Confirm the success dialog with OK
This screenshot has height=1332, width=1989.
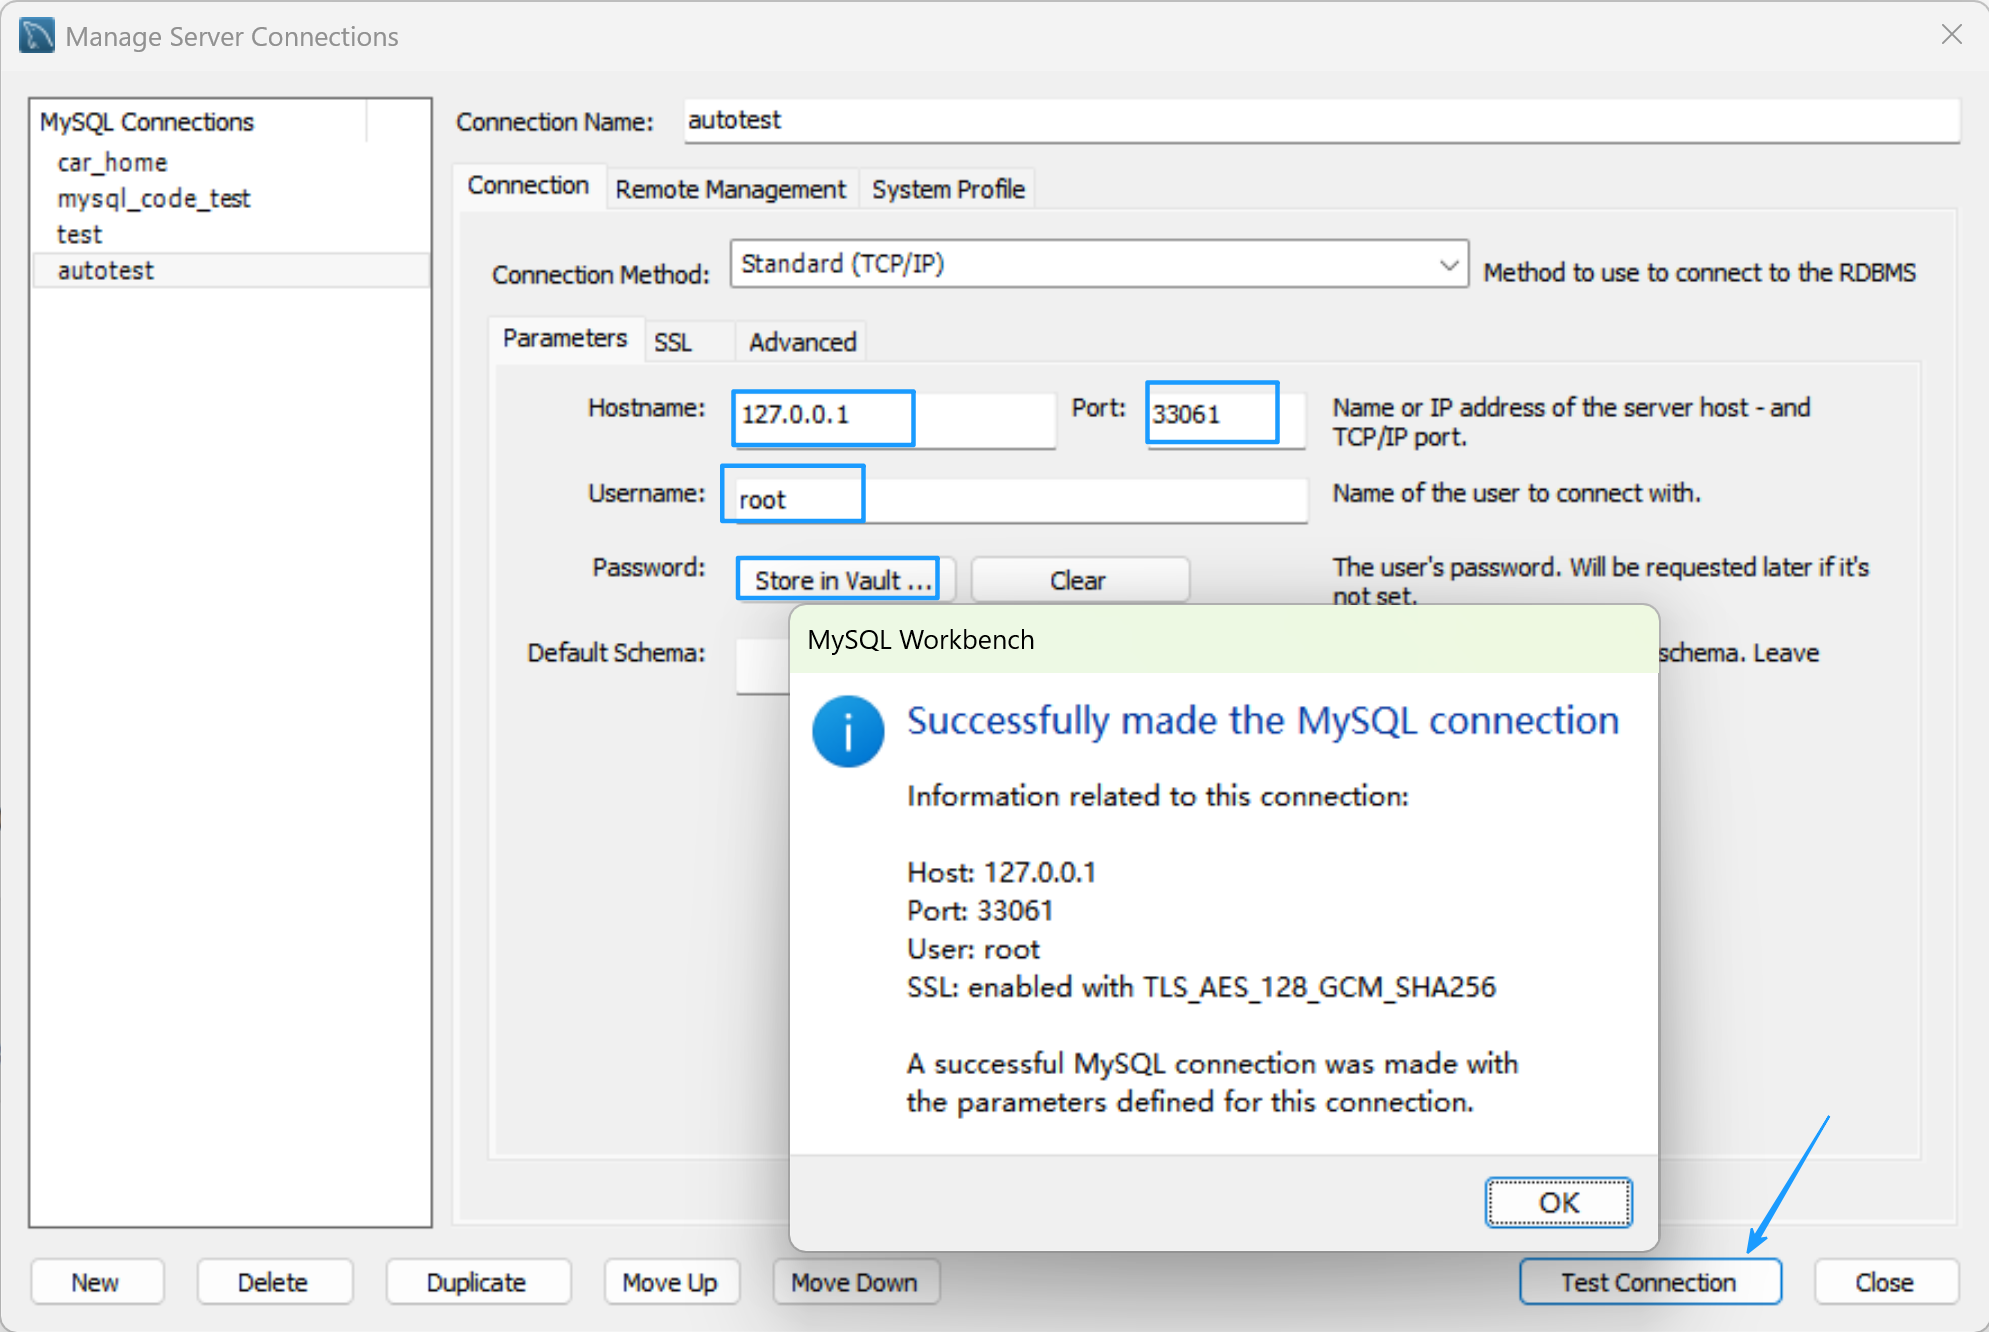click(1558, 1202)
